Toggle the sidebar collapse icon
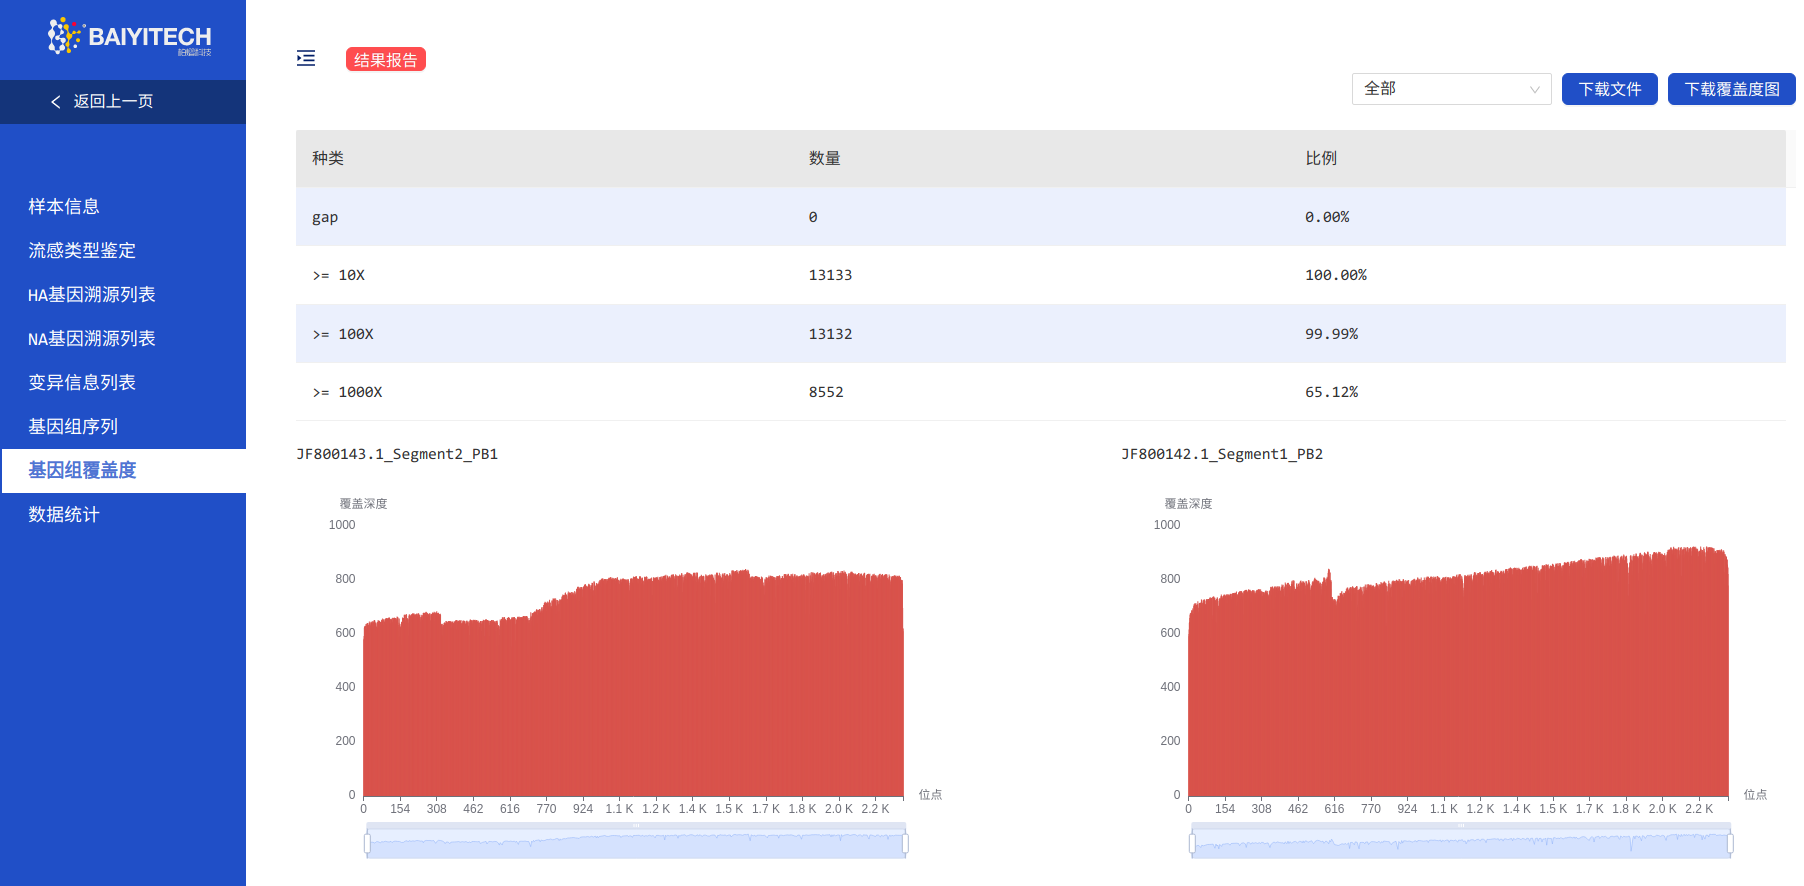 click(x=306, y=59)
